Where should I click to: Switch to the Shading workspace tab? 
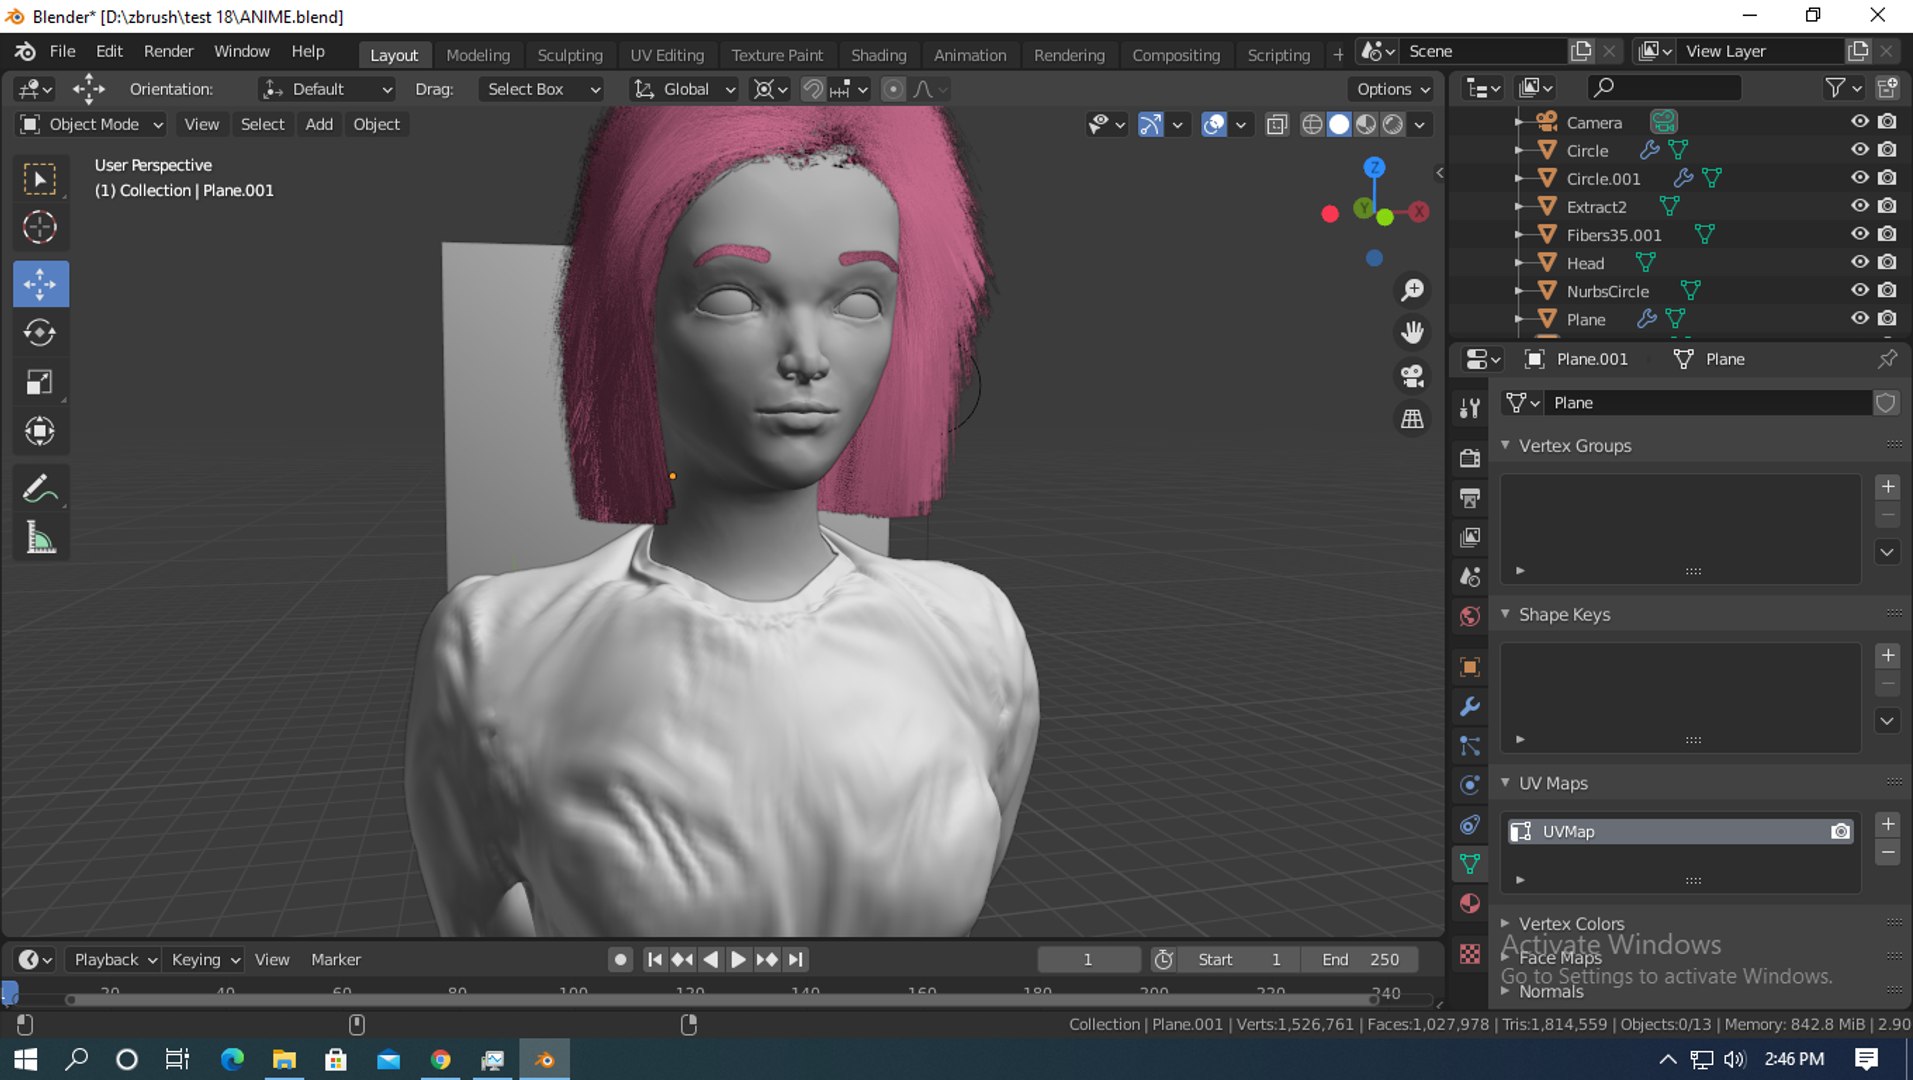(878, 55)
